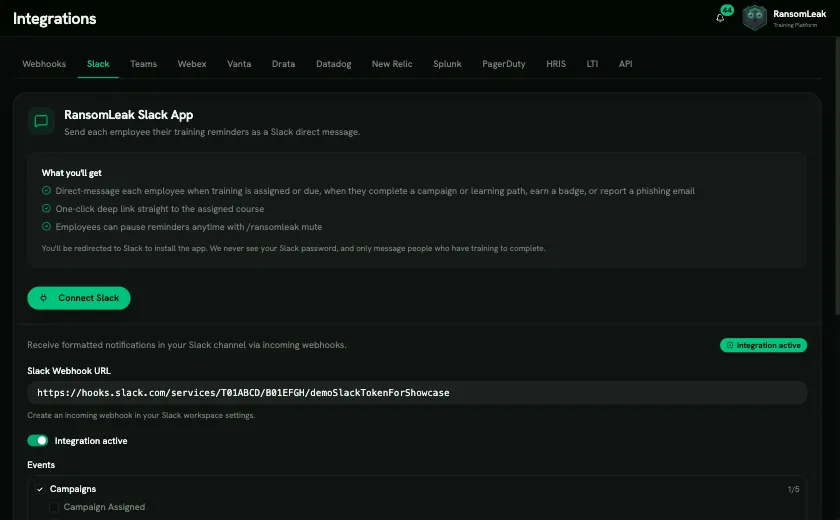The width and height of the screenshot is (840, 520).
Task: Click the Slack App chat bubble icon
Action: click(41, 121)
